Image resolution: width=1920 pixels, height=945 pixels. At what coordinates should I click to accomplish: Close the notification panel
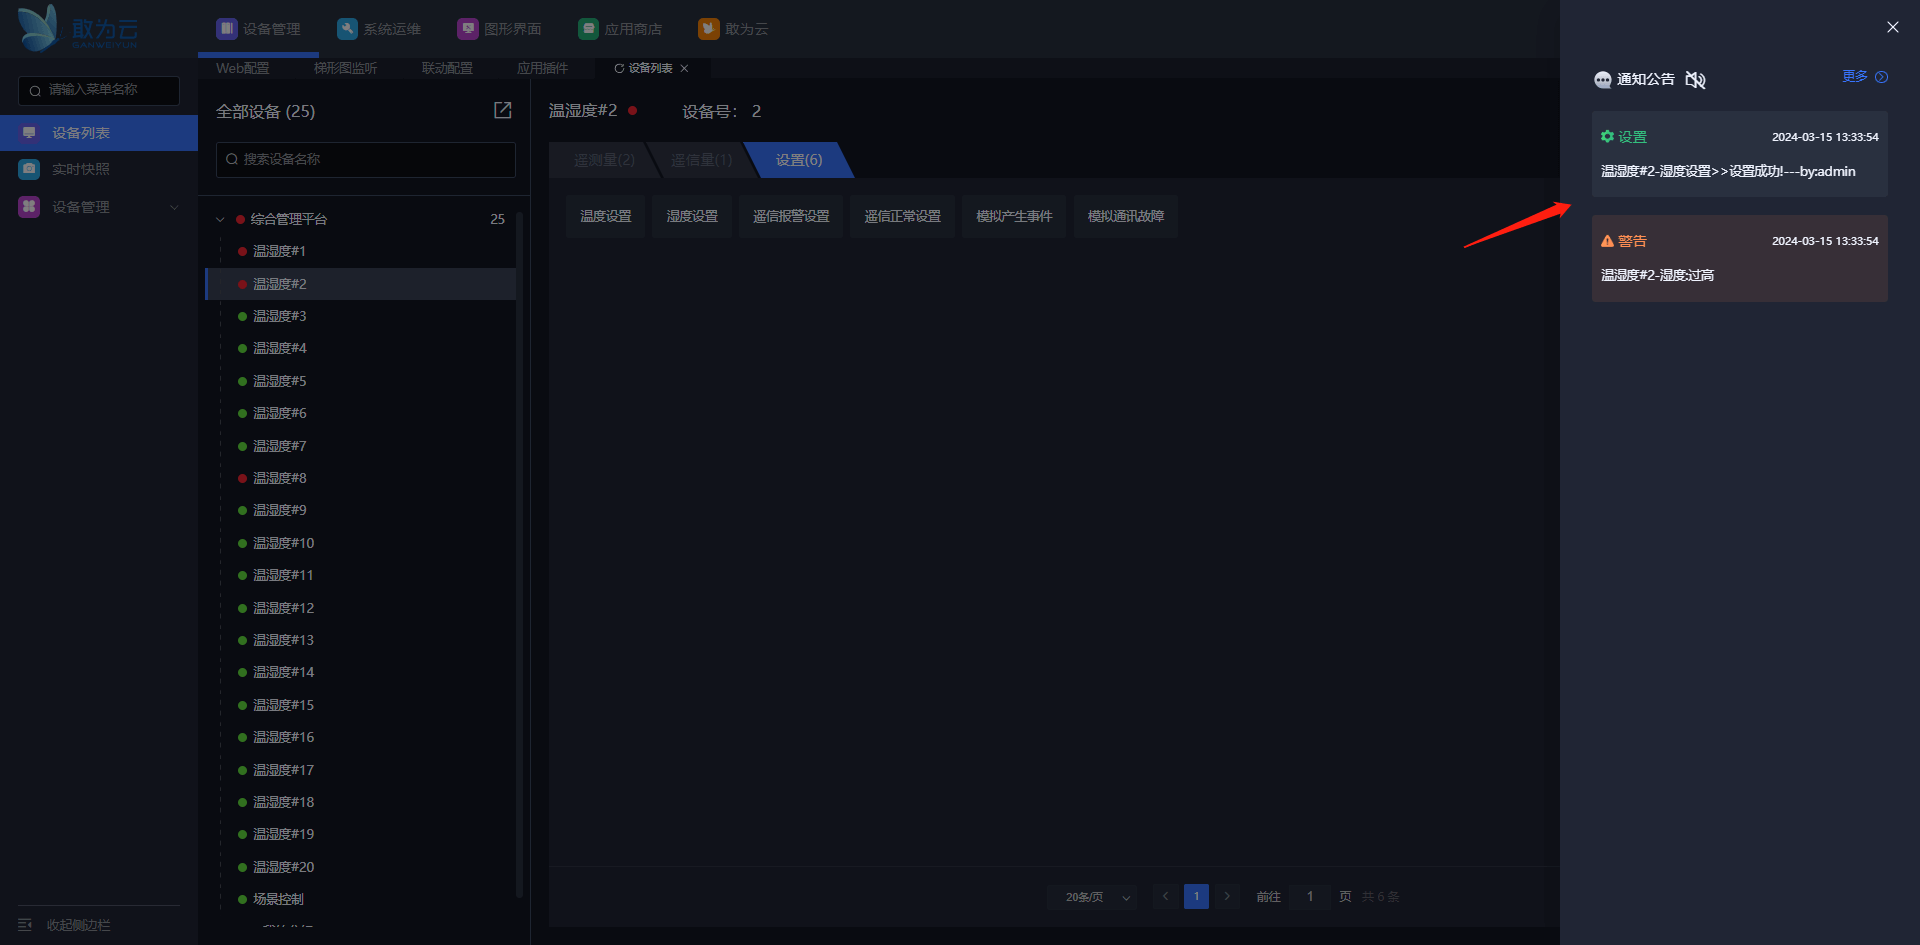[1893, 27]
